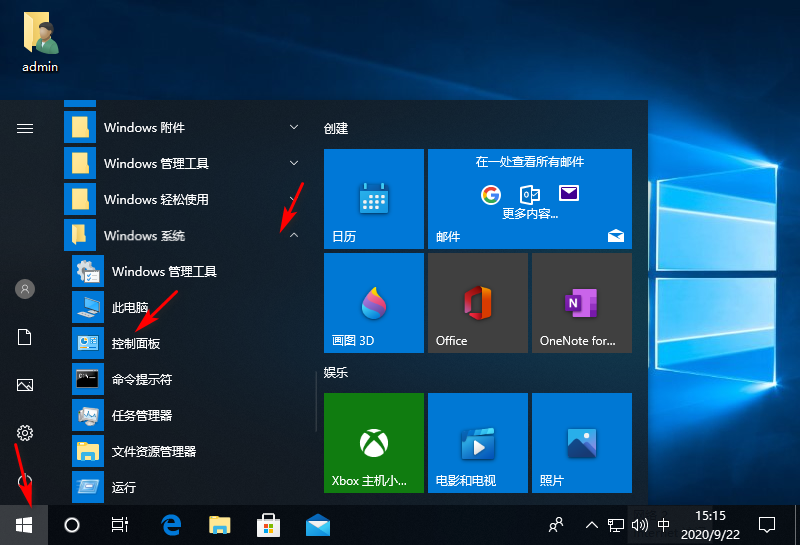
Task: Open the Photos (照片) tile
Action: point(581,442)
